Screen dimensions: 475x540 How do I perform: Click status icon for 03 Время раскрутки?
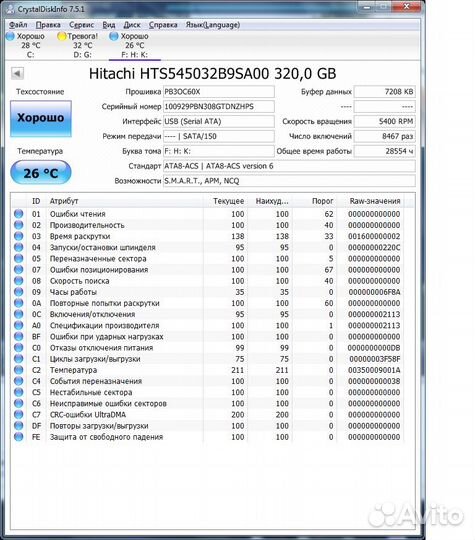(x=19, y=236)
